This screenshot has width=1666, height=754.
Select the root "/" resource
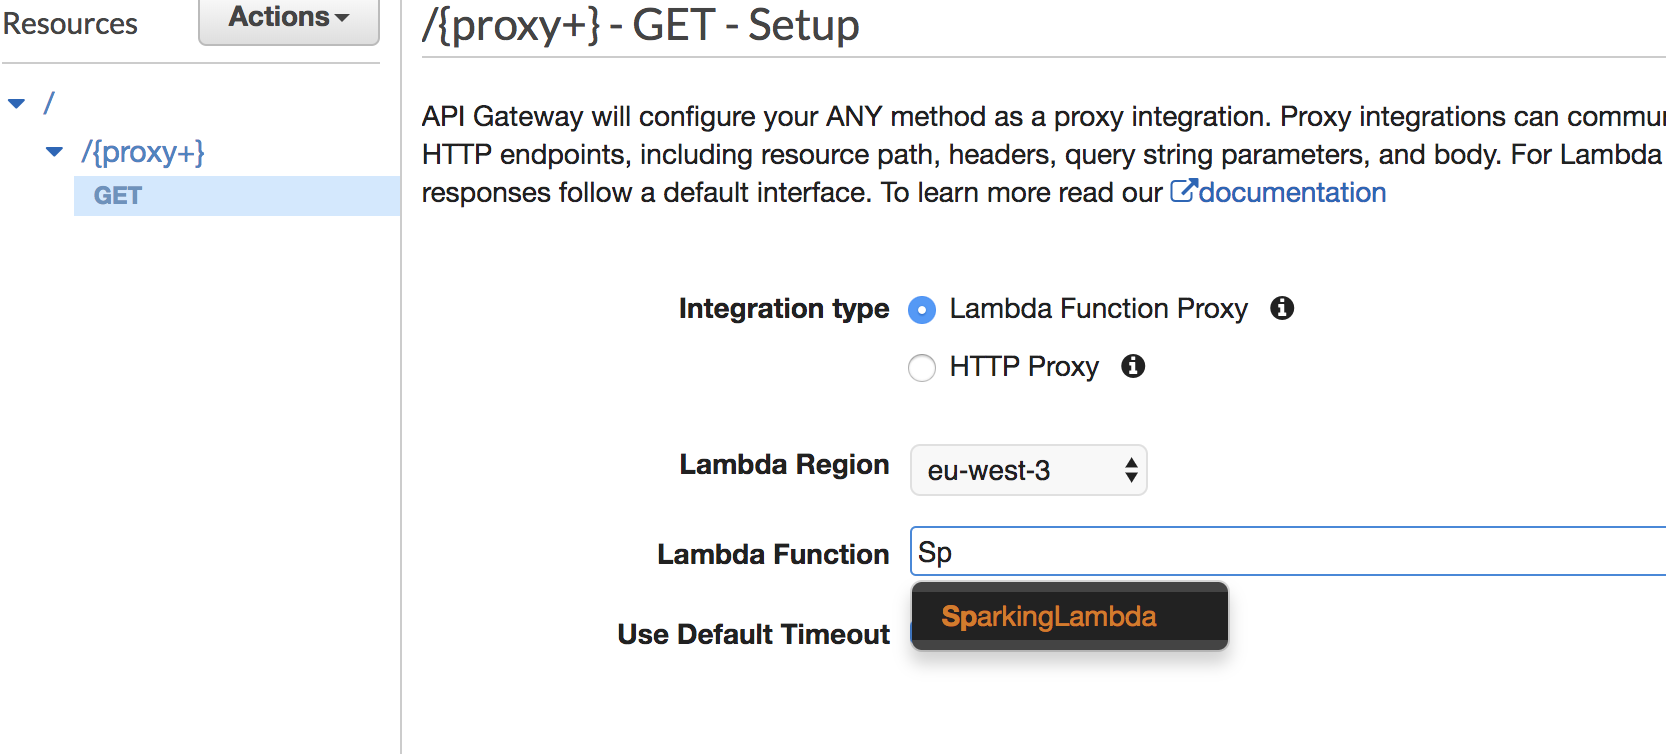tap(49, 103)
